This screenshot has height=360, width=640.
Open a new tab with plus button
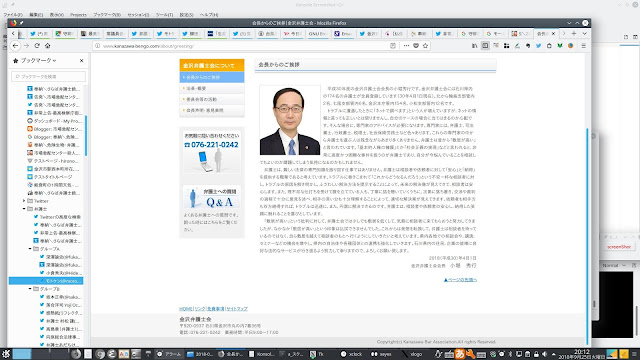(x=574, y=33)
